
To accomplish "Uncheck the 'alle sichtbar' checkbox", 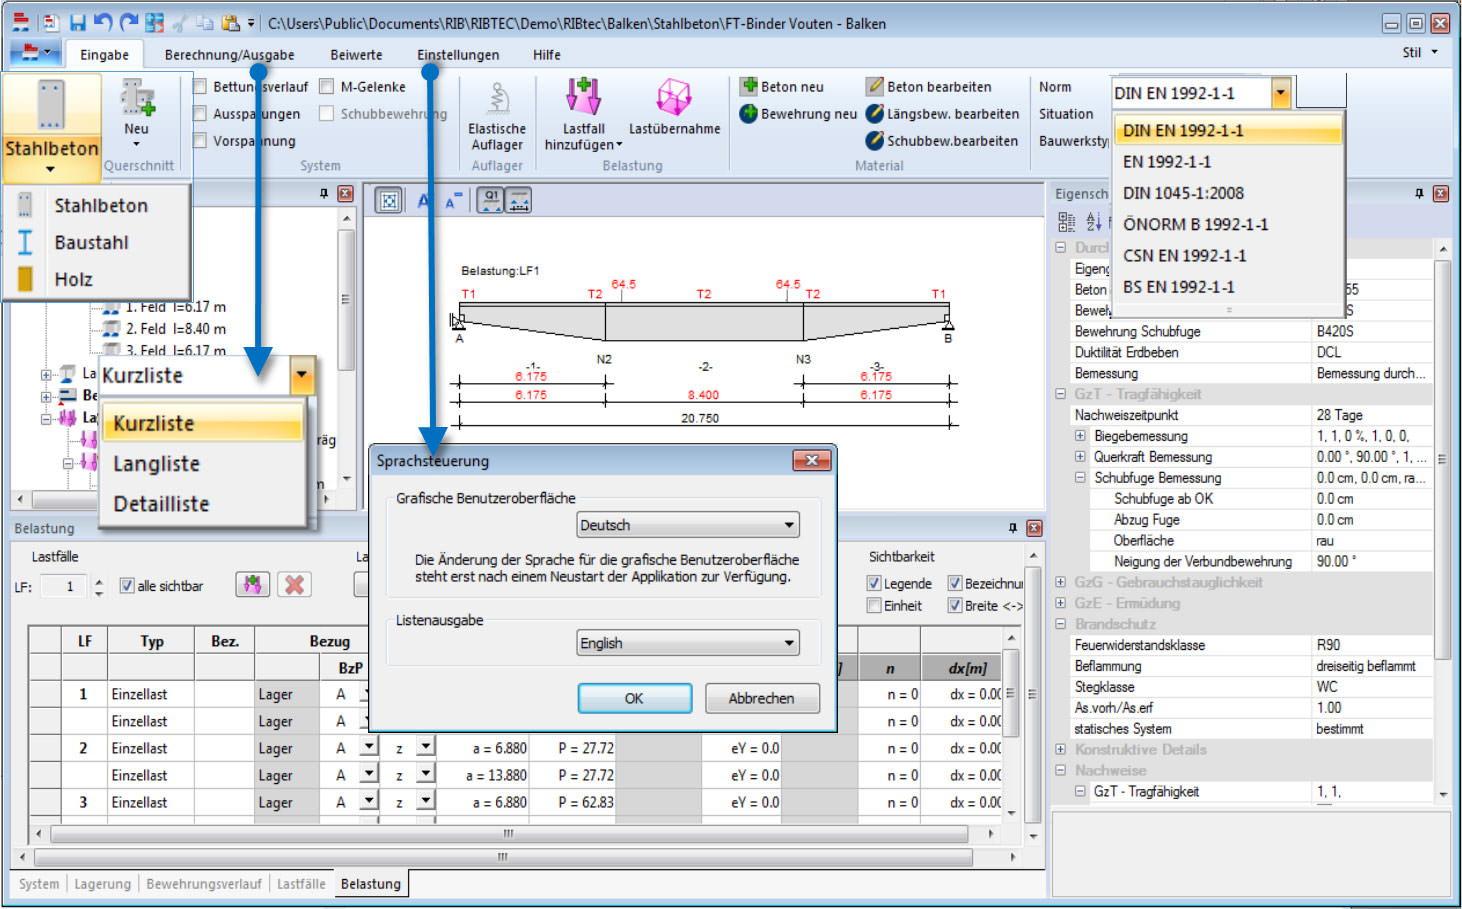I will [x=127, y=586].
